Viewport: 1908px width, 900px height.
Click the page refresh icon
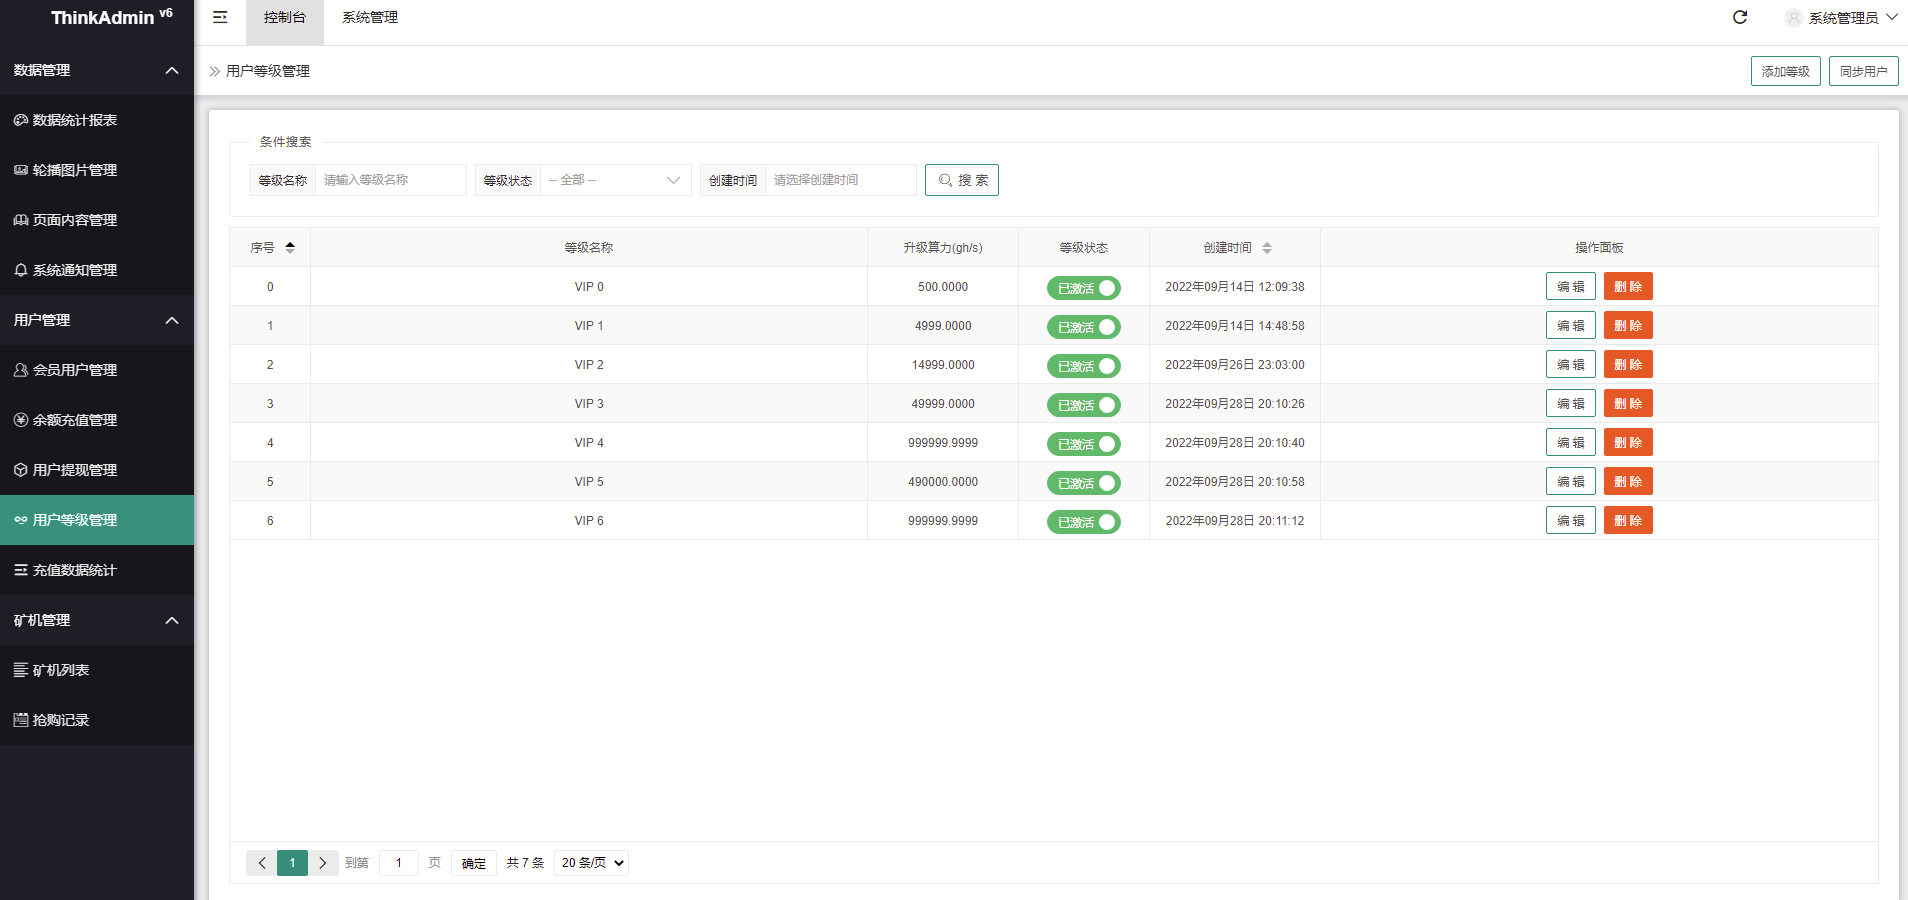pos(1740,18)
